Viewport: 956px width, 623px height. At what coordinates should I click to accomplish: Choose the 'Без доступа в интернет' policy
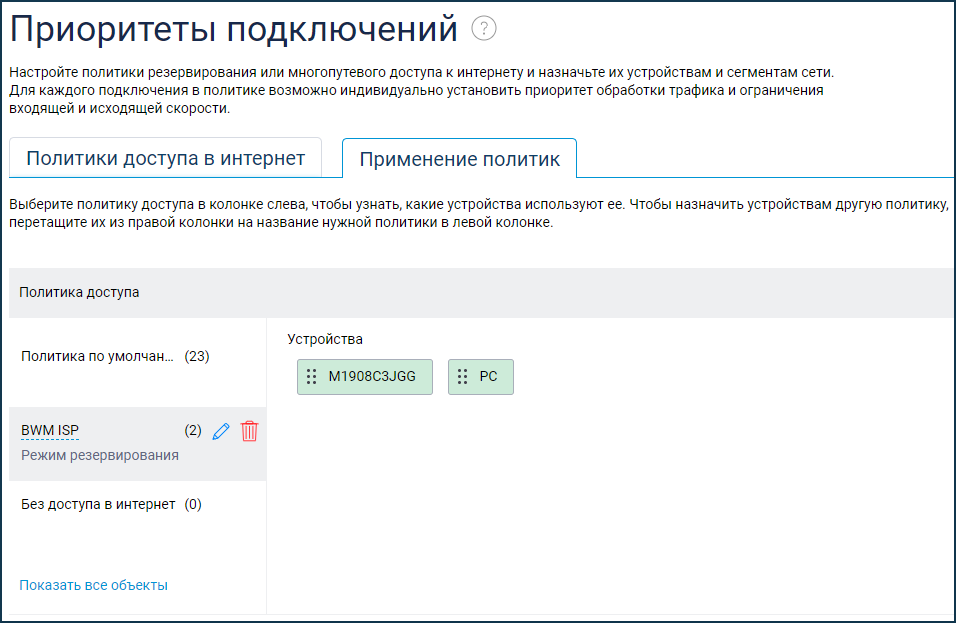98,504
